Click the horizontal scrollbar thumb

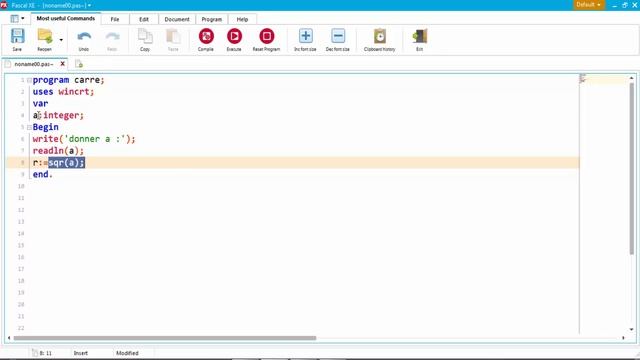coord(165,338)
